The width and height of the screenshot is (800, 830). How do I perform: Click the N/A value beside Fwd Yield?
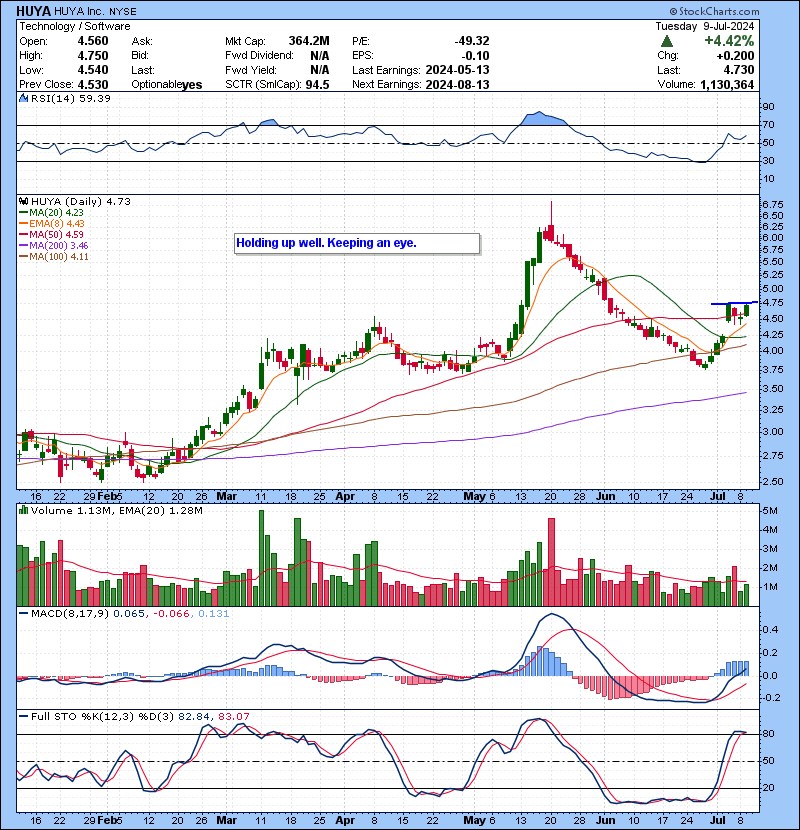coord(320,70)
